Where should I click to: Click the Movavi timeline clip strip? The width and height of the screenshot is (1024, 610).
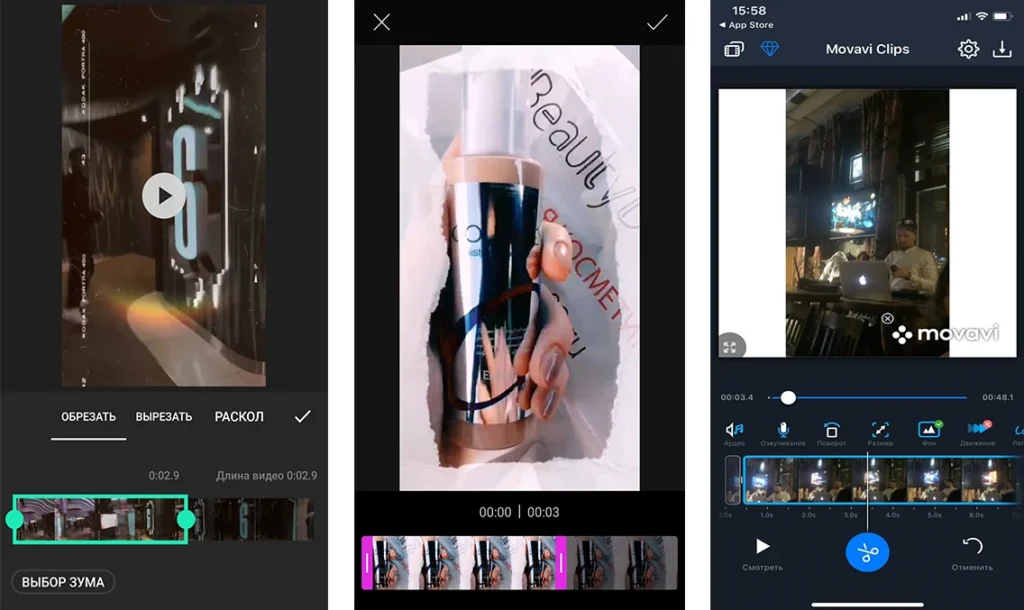[883, 480]
